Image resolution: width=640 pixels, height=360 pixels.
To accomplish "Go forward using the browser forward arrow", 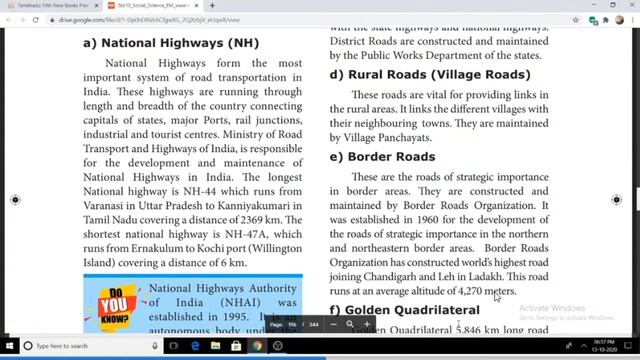I will pyautogui.click(x=22, y=20).
